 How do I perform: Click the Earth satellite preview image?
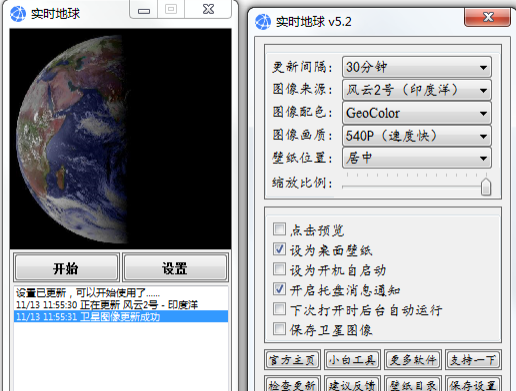coord(120,139)
